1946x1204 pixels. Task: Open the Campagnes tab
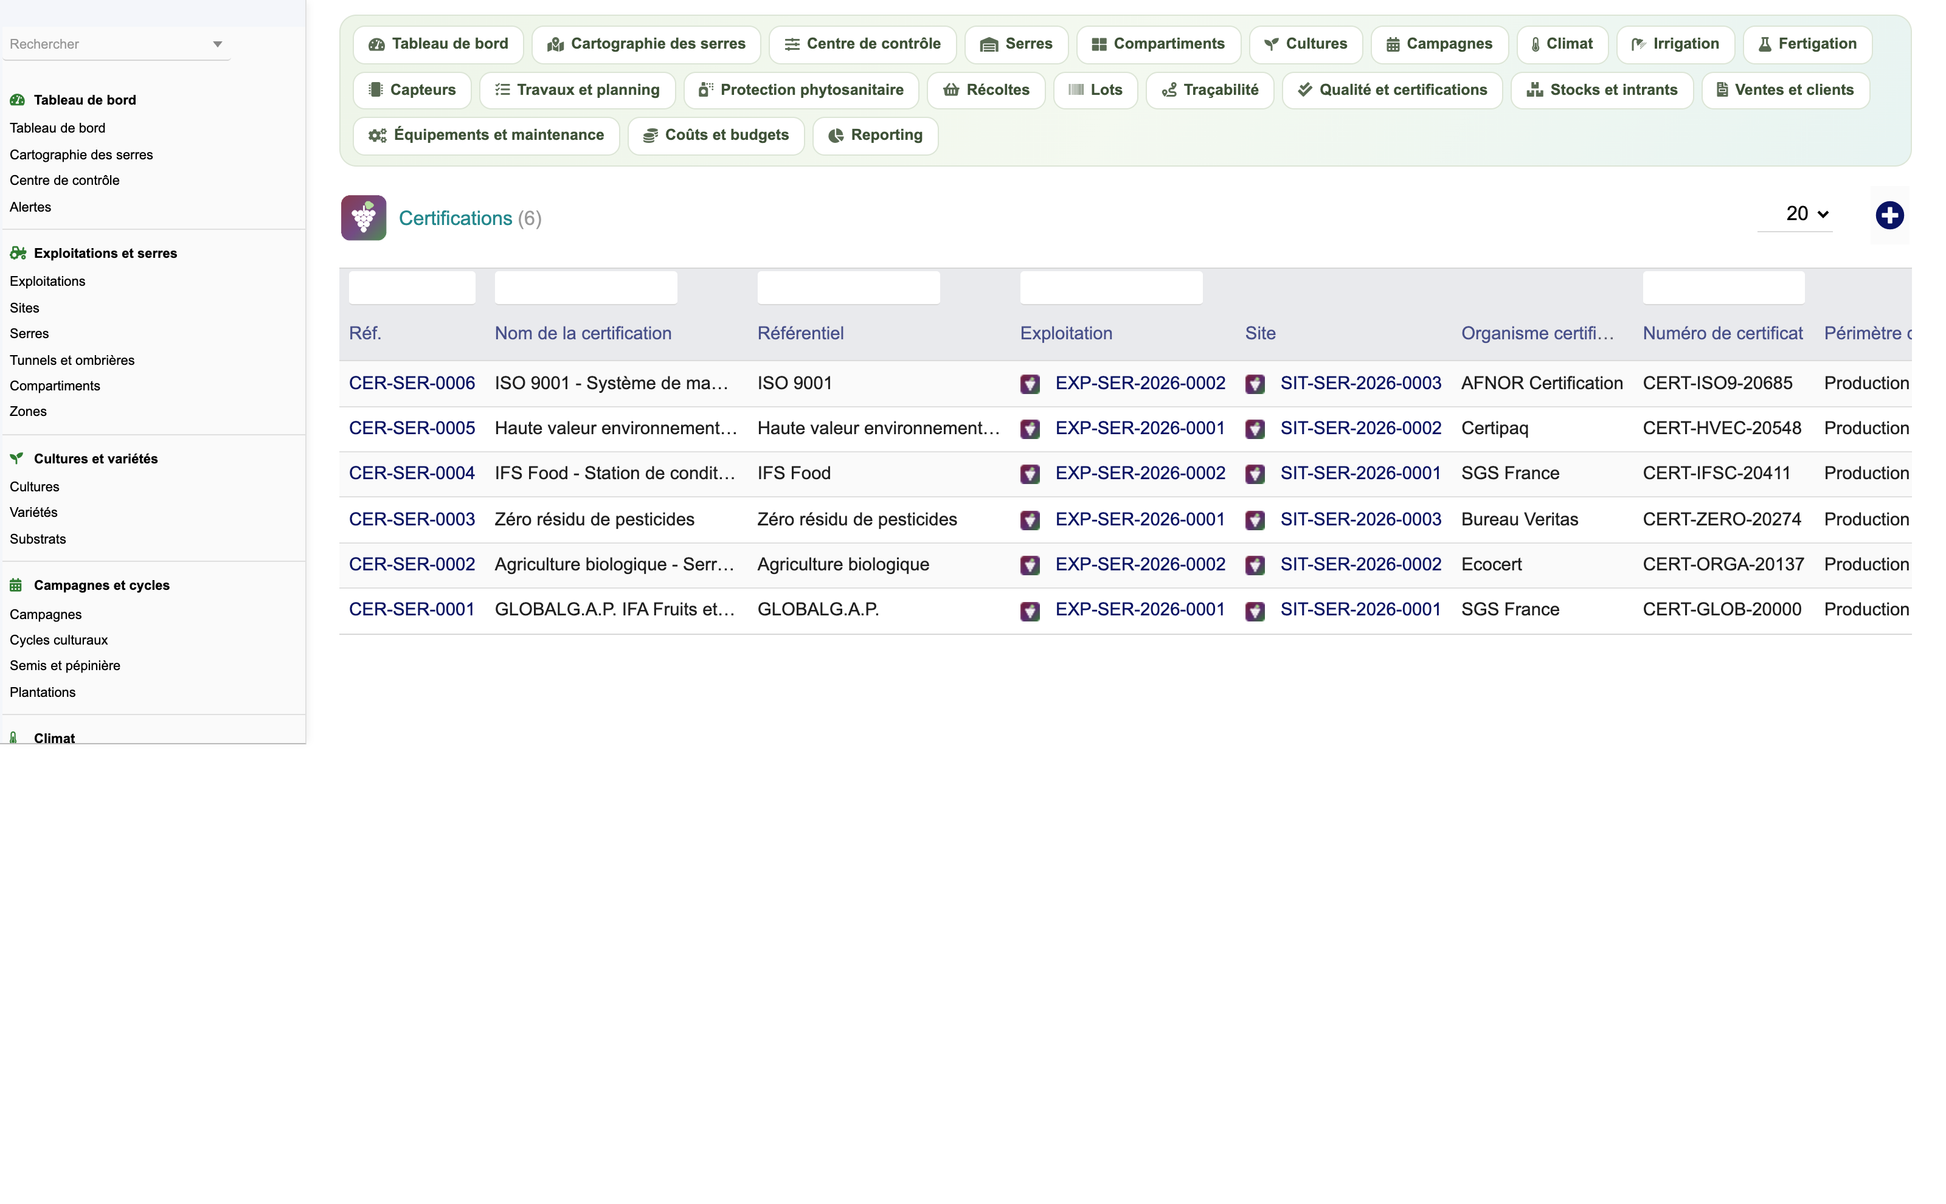(1439, 44)
